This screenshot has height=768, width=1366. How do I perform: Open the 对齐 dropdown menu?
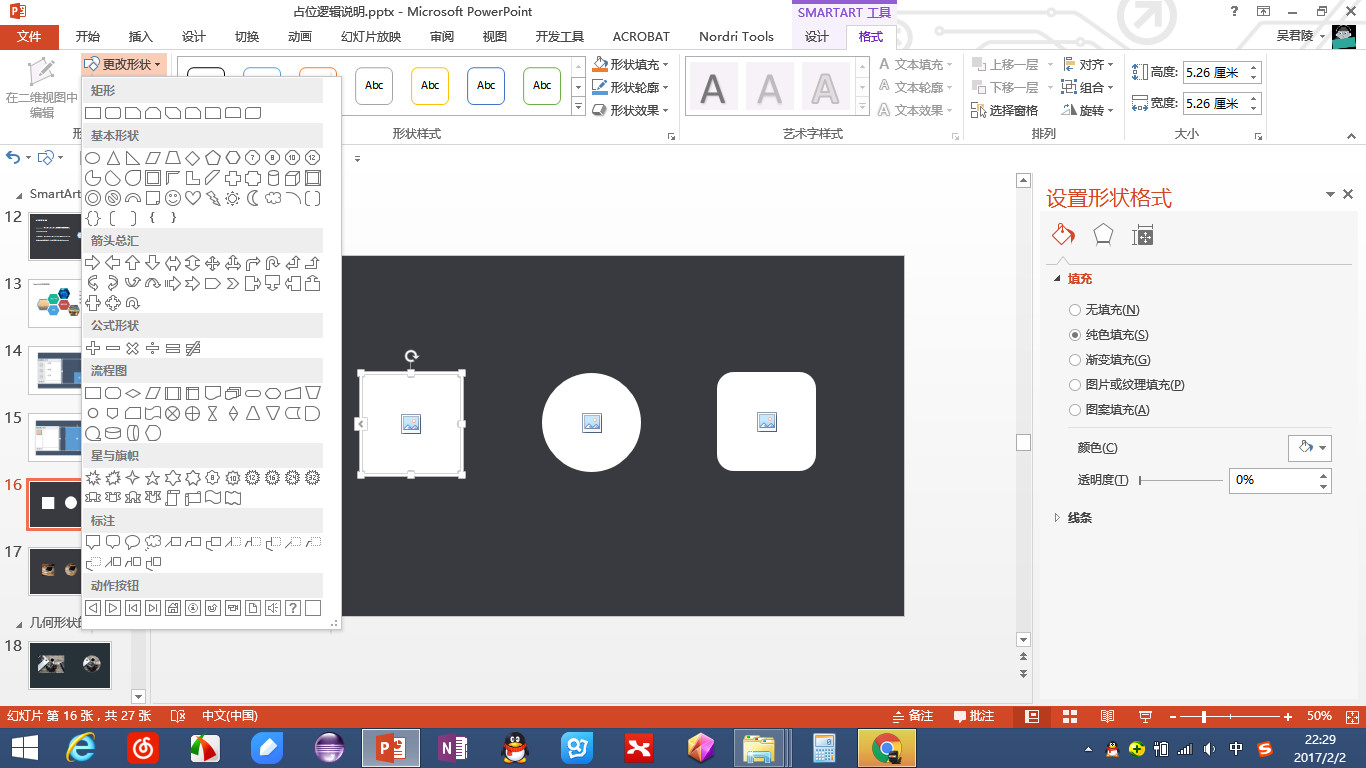1089,65
